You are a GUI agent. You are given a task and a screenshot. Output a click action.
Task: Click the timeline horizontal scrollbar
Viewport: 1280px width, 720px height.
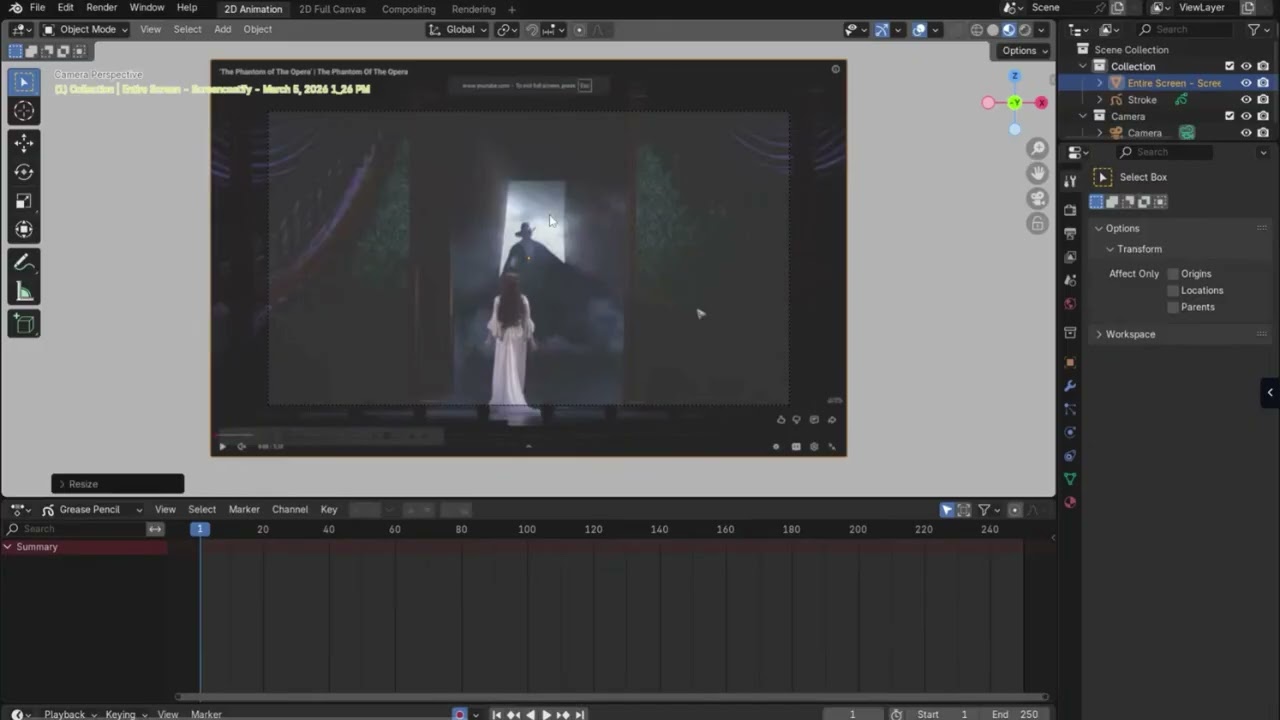[x=612, y=697]
